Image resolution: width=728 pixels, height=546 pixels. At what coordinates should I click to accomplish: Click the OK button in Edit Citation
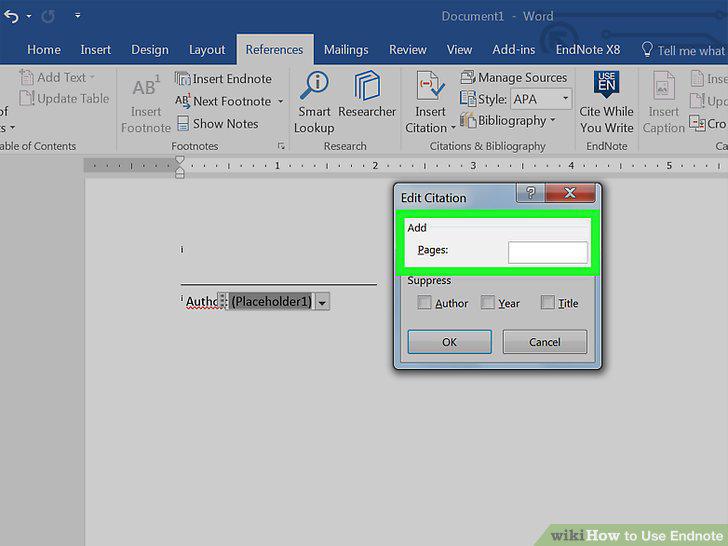point(449,342)
